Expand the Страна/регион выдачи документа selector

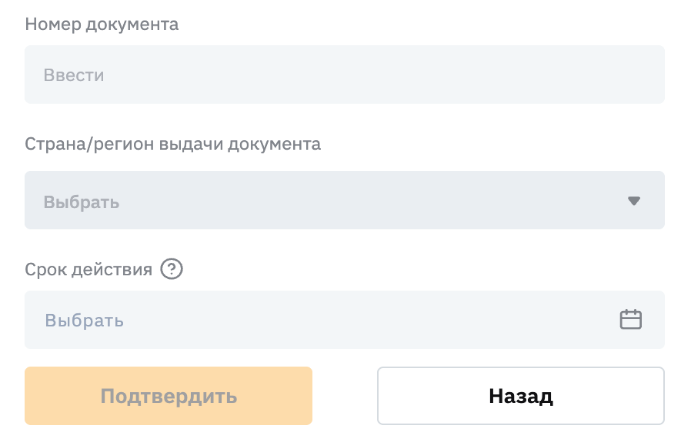[344, 200]
